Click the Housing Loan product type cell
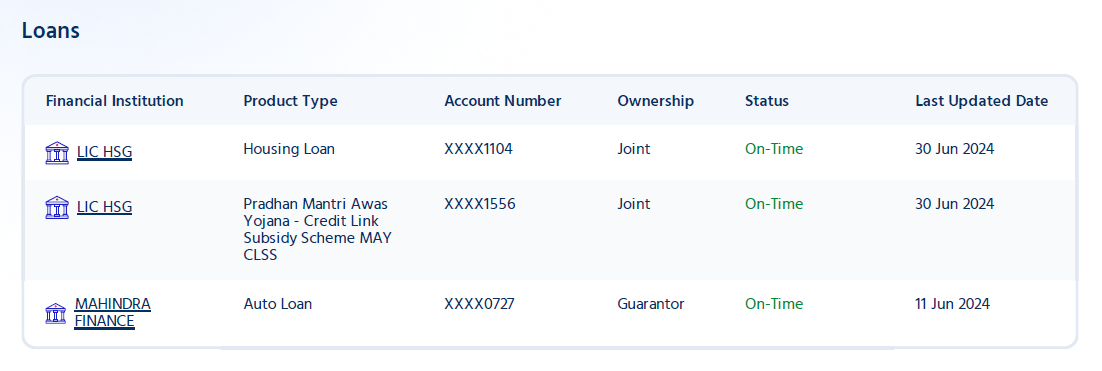 pyautogui.click(x=289, y=149)
